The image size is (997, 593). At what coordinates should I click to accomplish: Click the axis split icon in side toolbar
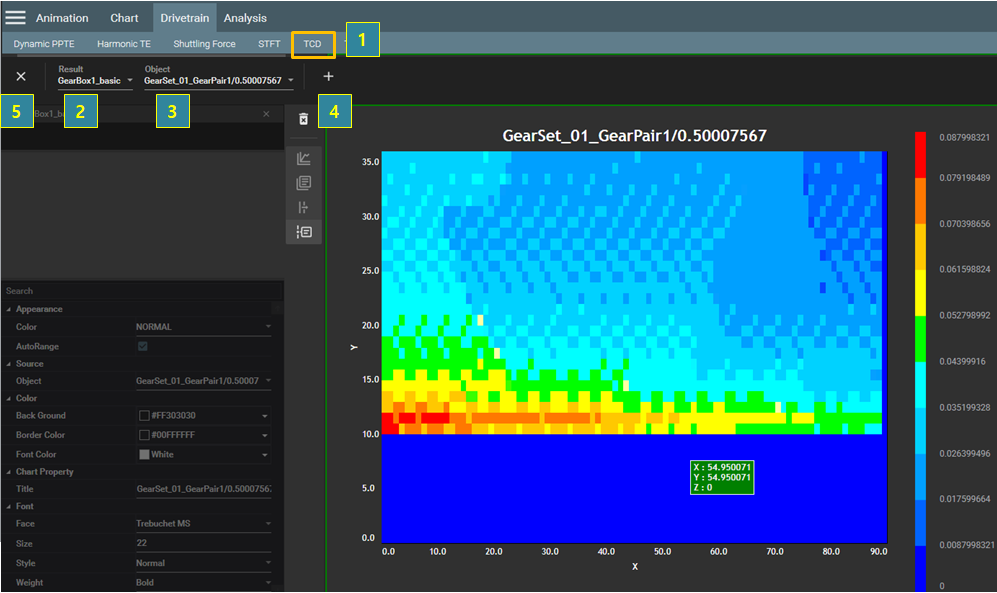(x=304, y=207)
